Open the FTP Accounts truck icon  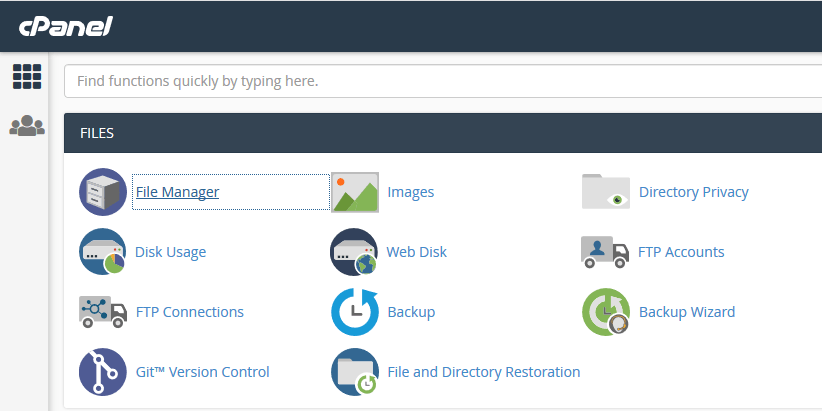[606, 252]
